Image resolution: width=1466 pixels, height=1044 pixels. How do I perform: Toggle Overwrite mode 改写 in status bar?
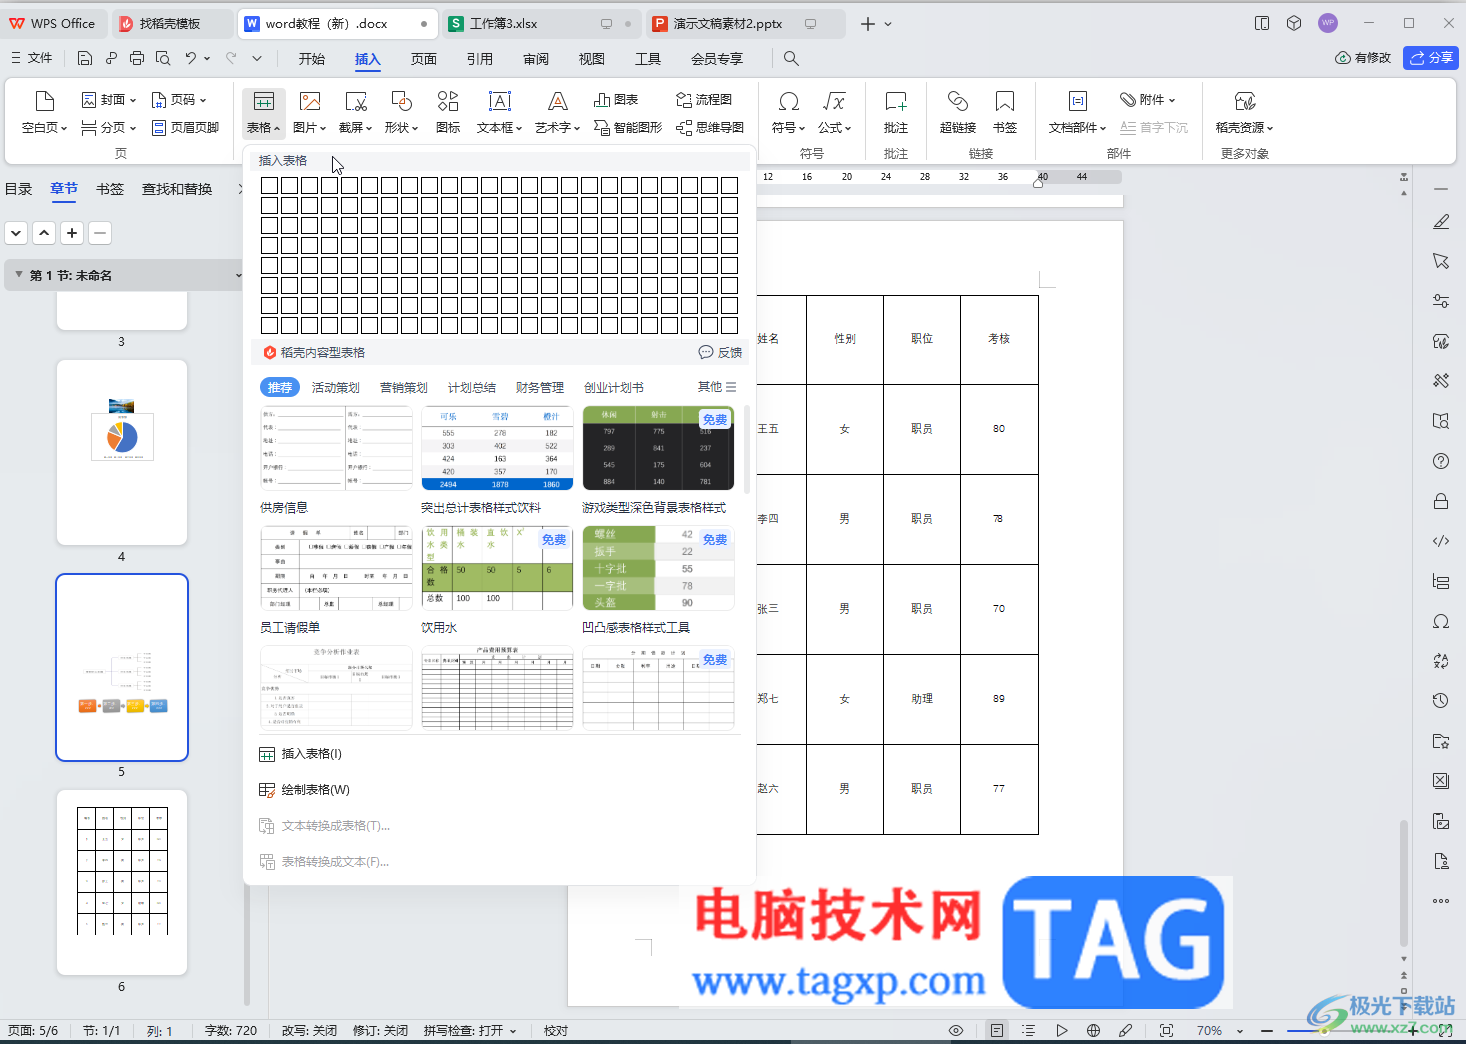pos(309,1031)
